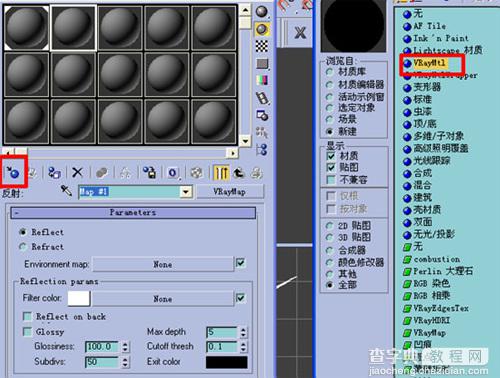
Task: Open the Material Editor Options icon
Action: [262, 116]
